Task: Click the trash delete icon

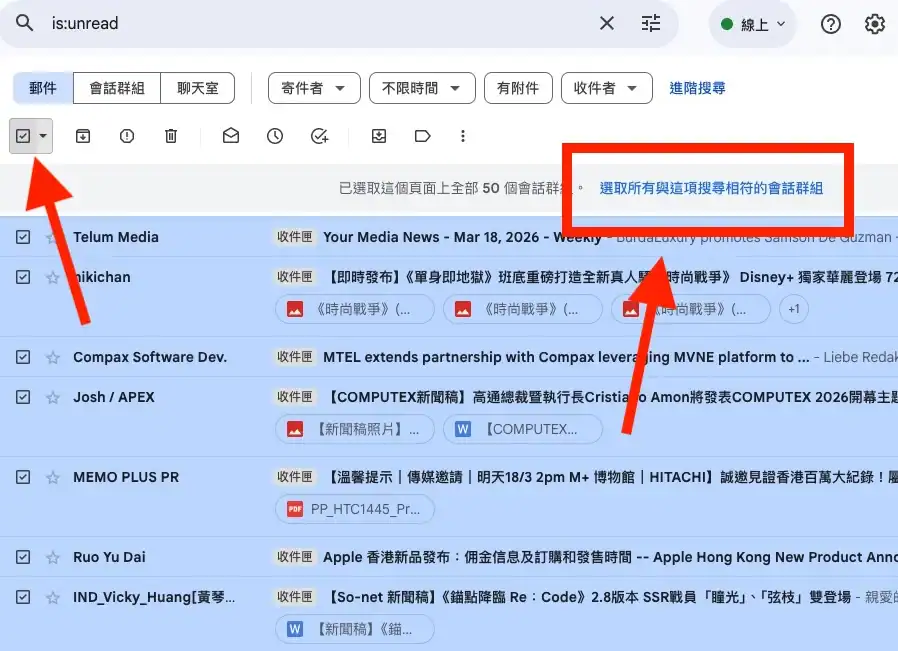Action: [x=171, y=136]
